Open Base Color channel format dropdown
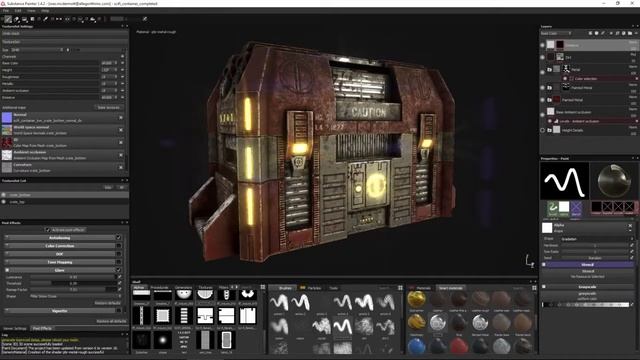Viewport: 640px width, 360px height. tap(109, 63)
